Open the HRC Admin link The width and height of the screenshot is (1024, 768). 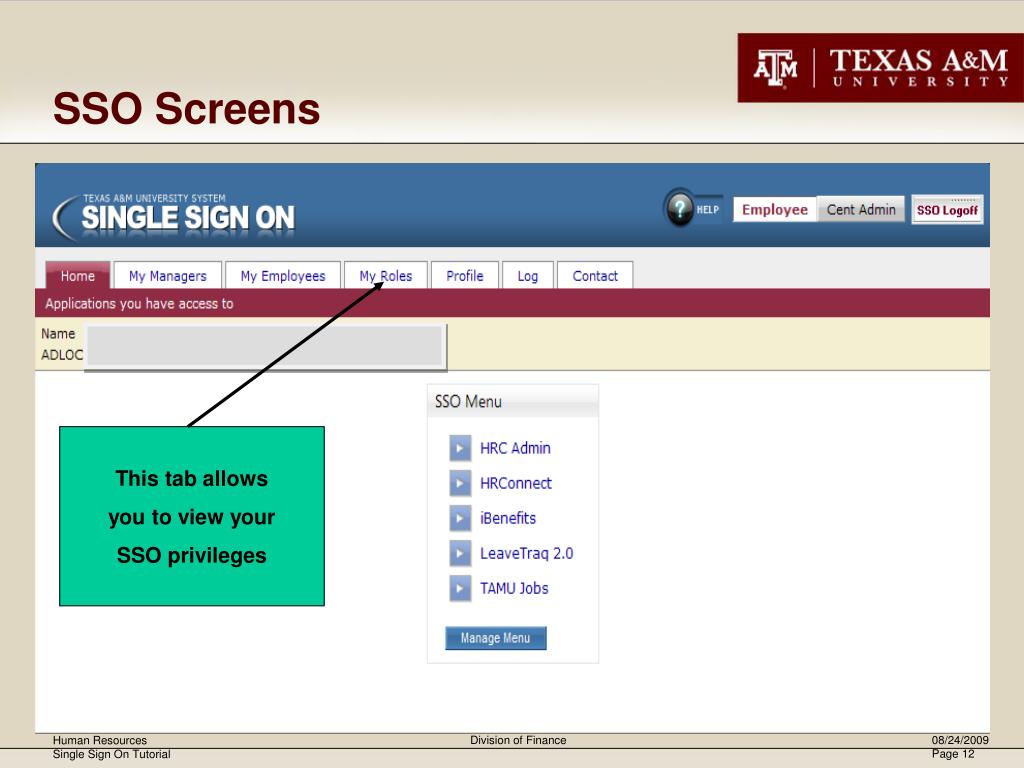515,448
